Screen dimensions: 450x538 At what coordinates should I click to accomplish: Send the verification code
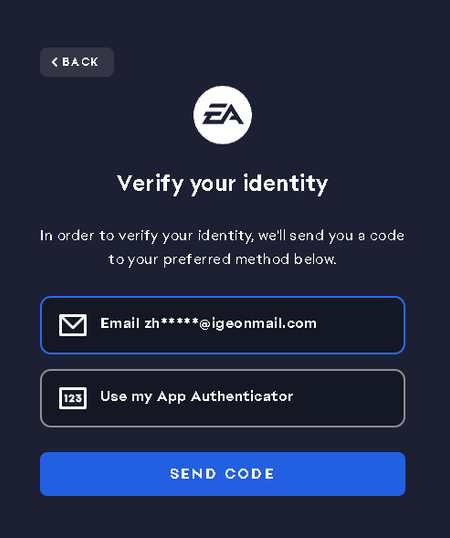pos(223,474)
